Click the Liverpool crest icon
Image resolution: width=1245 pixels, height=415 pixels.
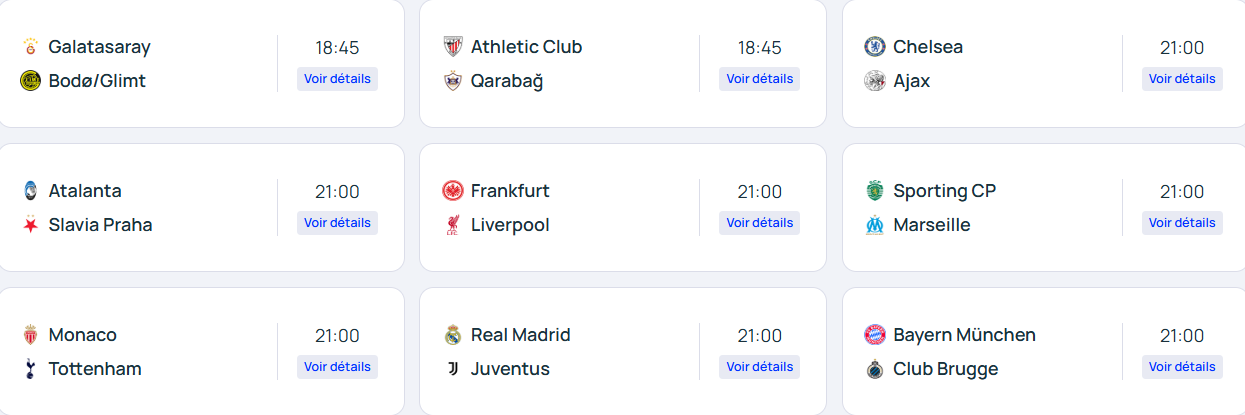453,225
